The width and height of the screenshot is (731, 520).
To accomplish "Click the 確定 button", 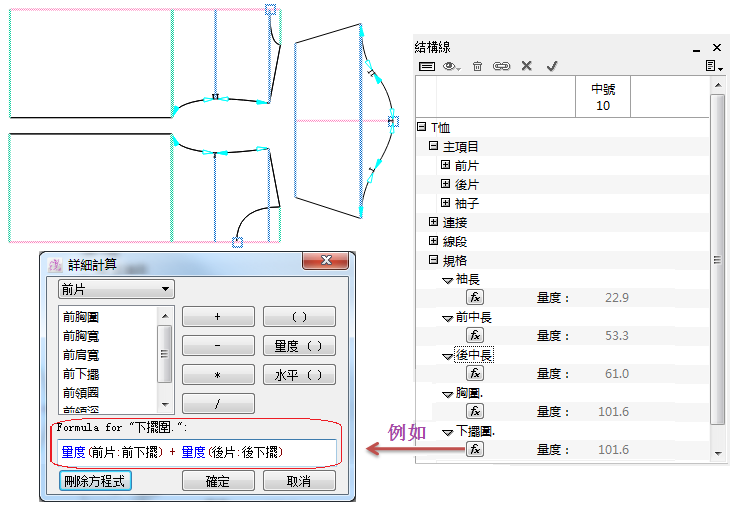I will tap(217, 481).
